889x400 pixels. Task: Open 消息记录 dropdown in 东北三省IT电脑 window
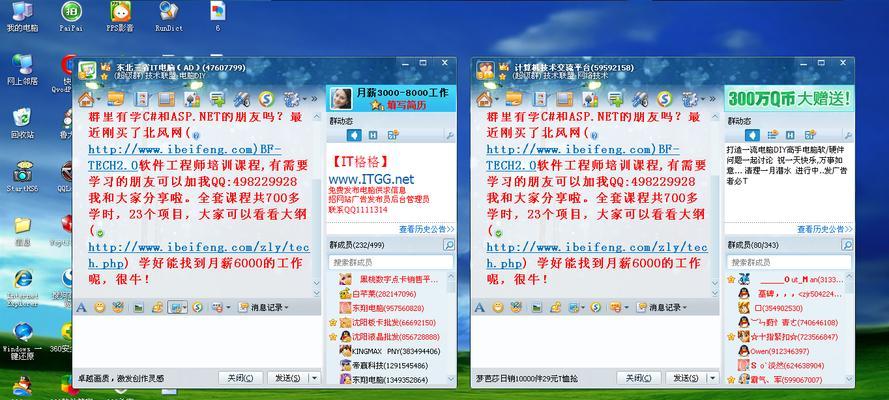pos(264,308)
